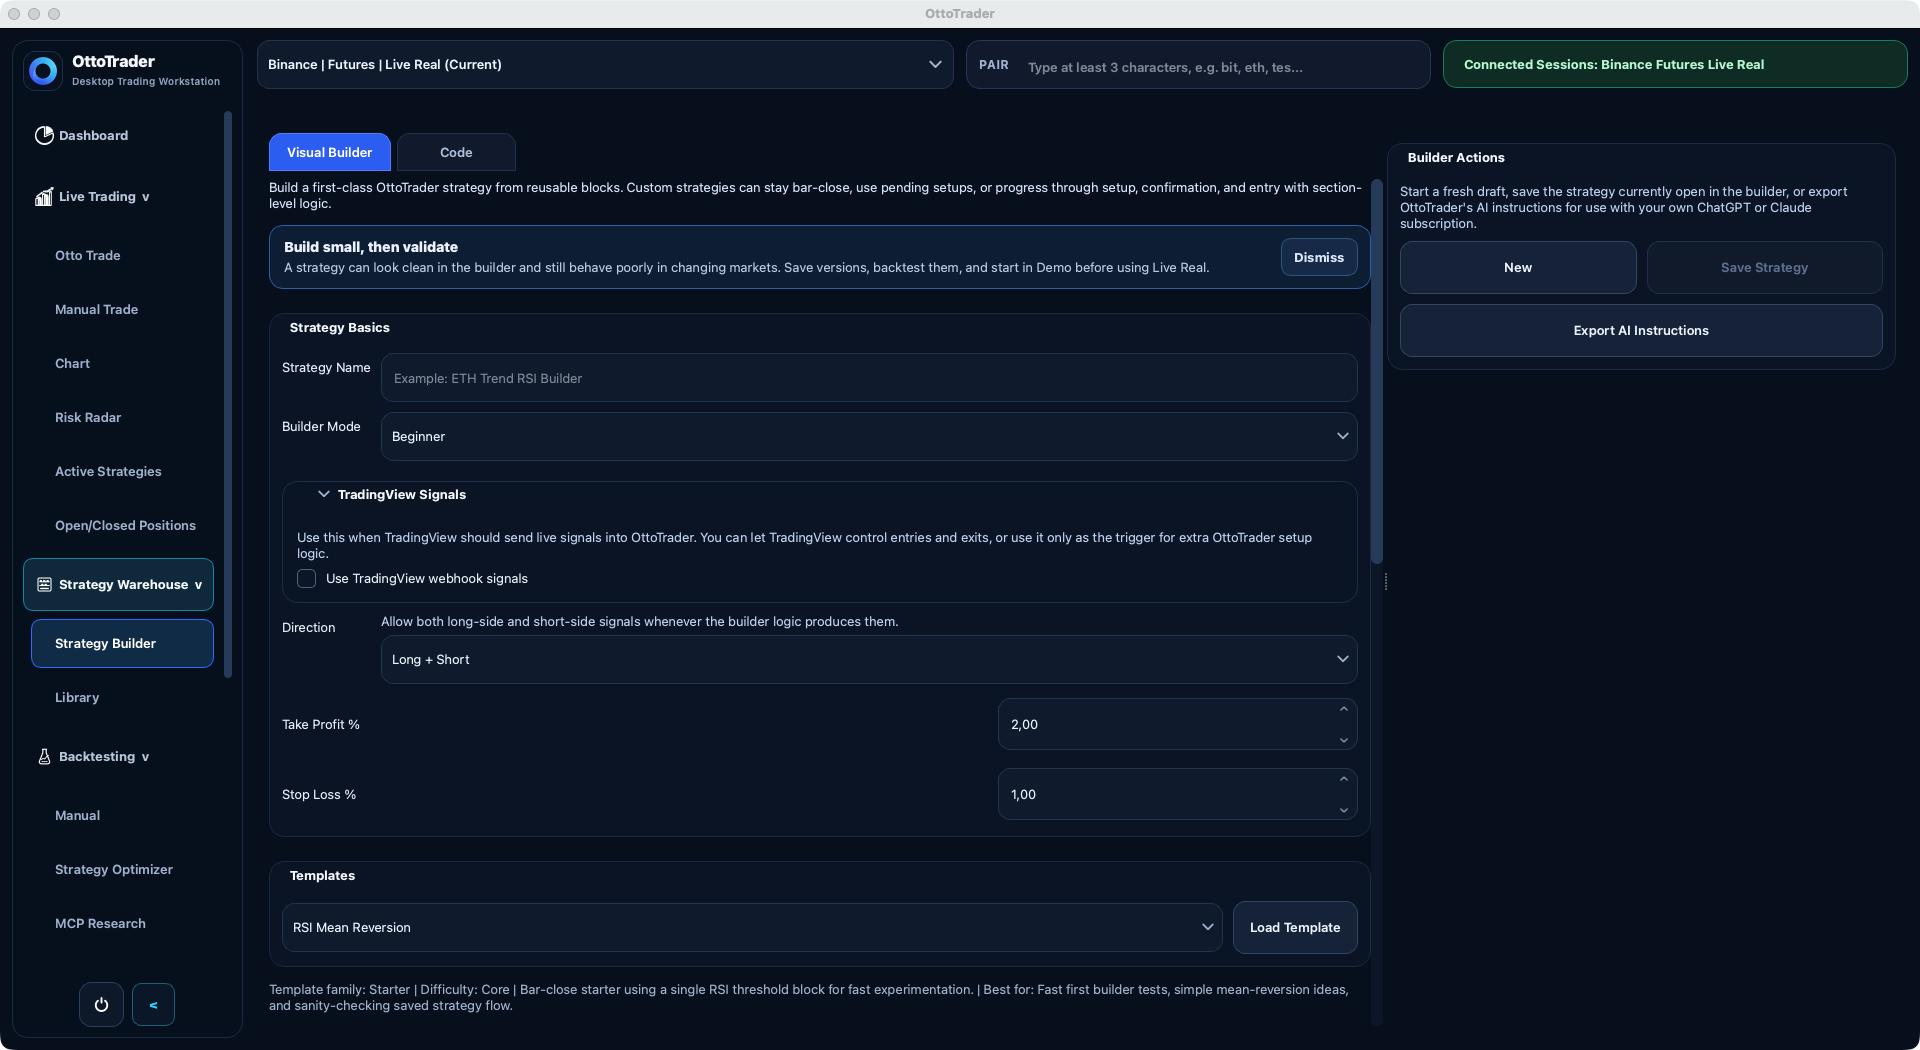Click Connected Sessions status banner
The image size is (1920, 1050).
pyautogui.click(x=1675, y=65)
